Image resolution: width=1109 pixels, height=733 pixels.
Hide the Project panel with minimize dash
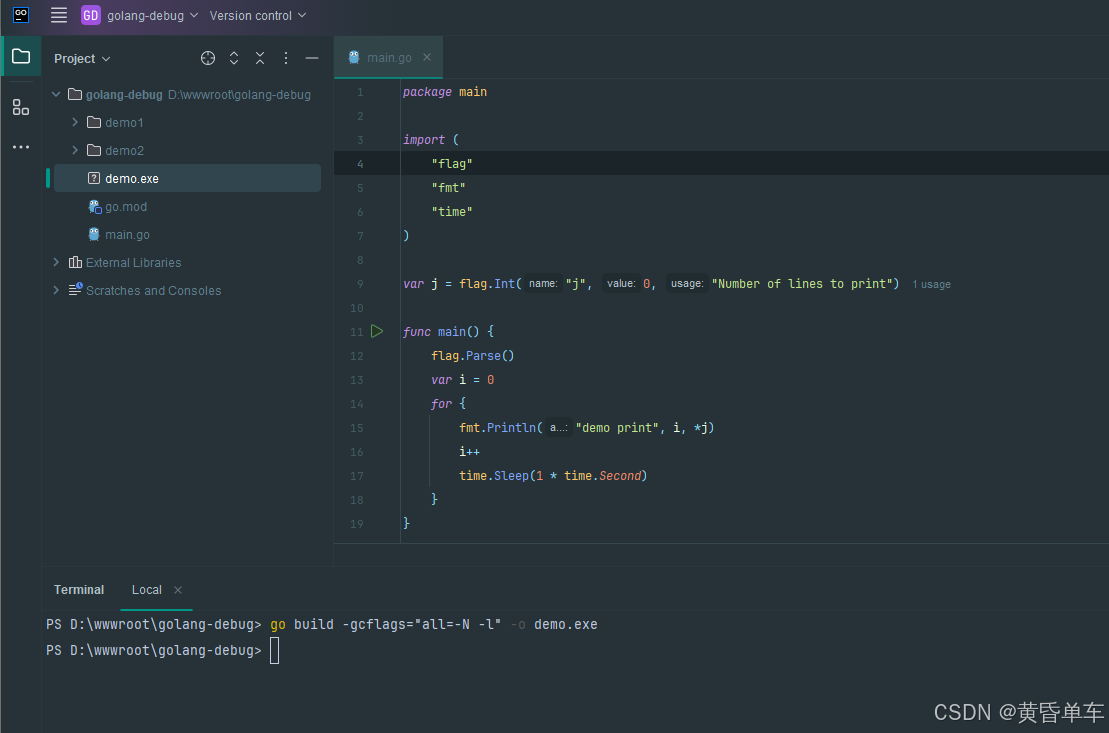click(x=312, y=58)
